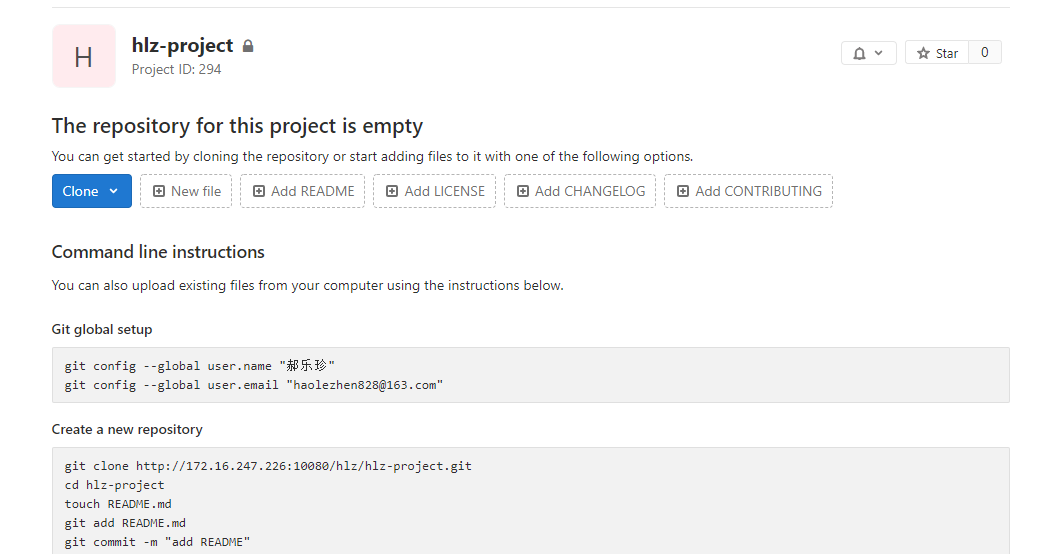This screenshot has width=1052, height=554.
Task: Open the Clone dropdown
Action: pyautogui.click(x=92, y=191)
